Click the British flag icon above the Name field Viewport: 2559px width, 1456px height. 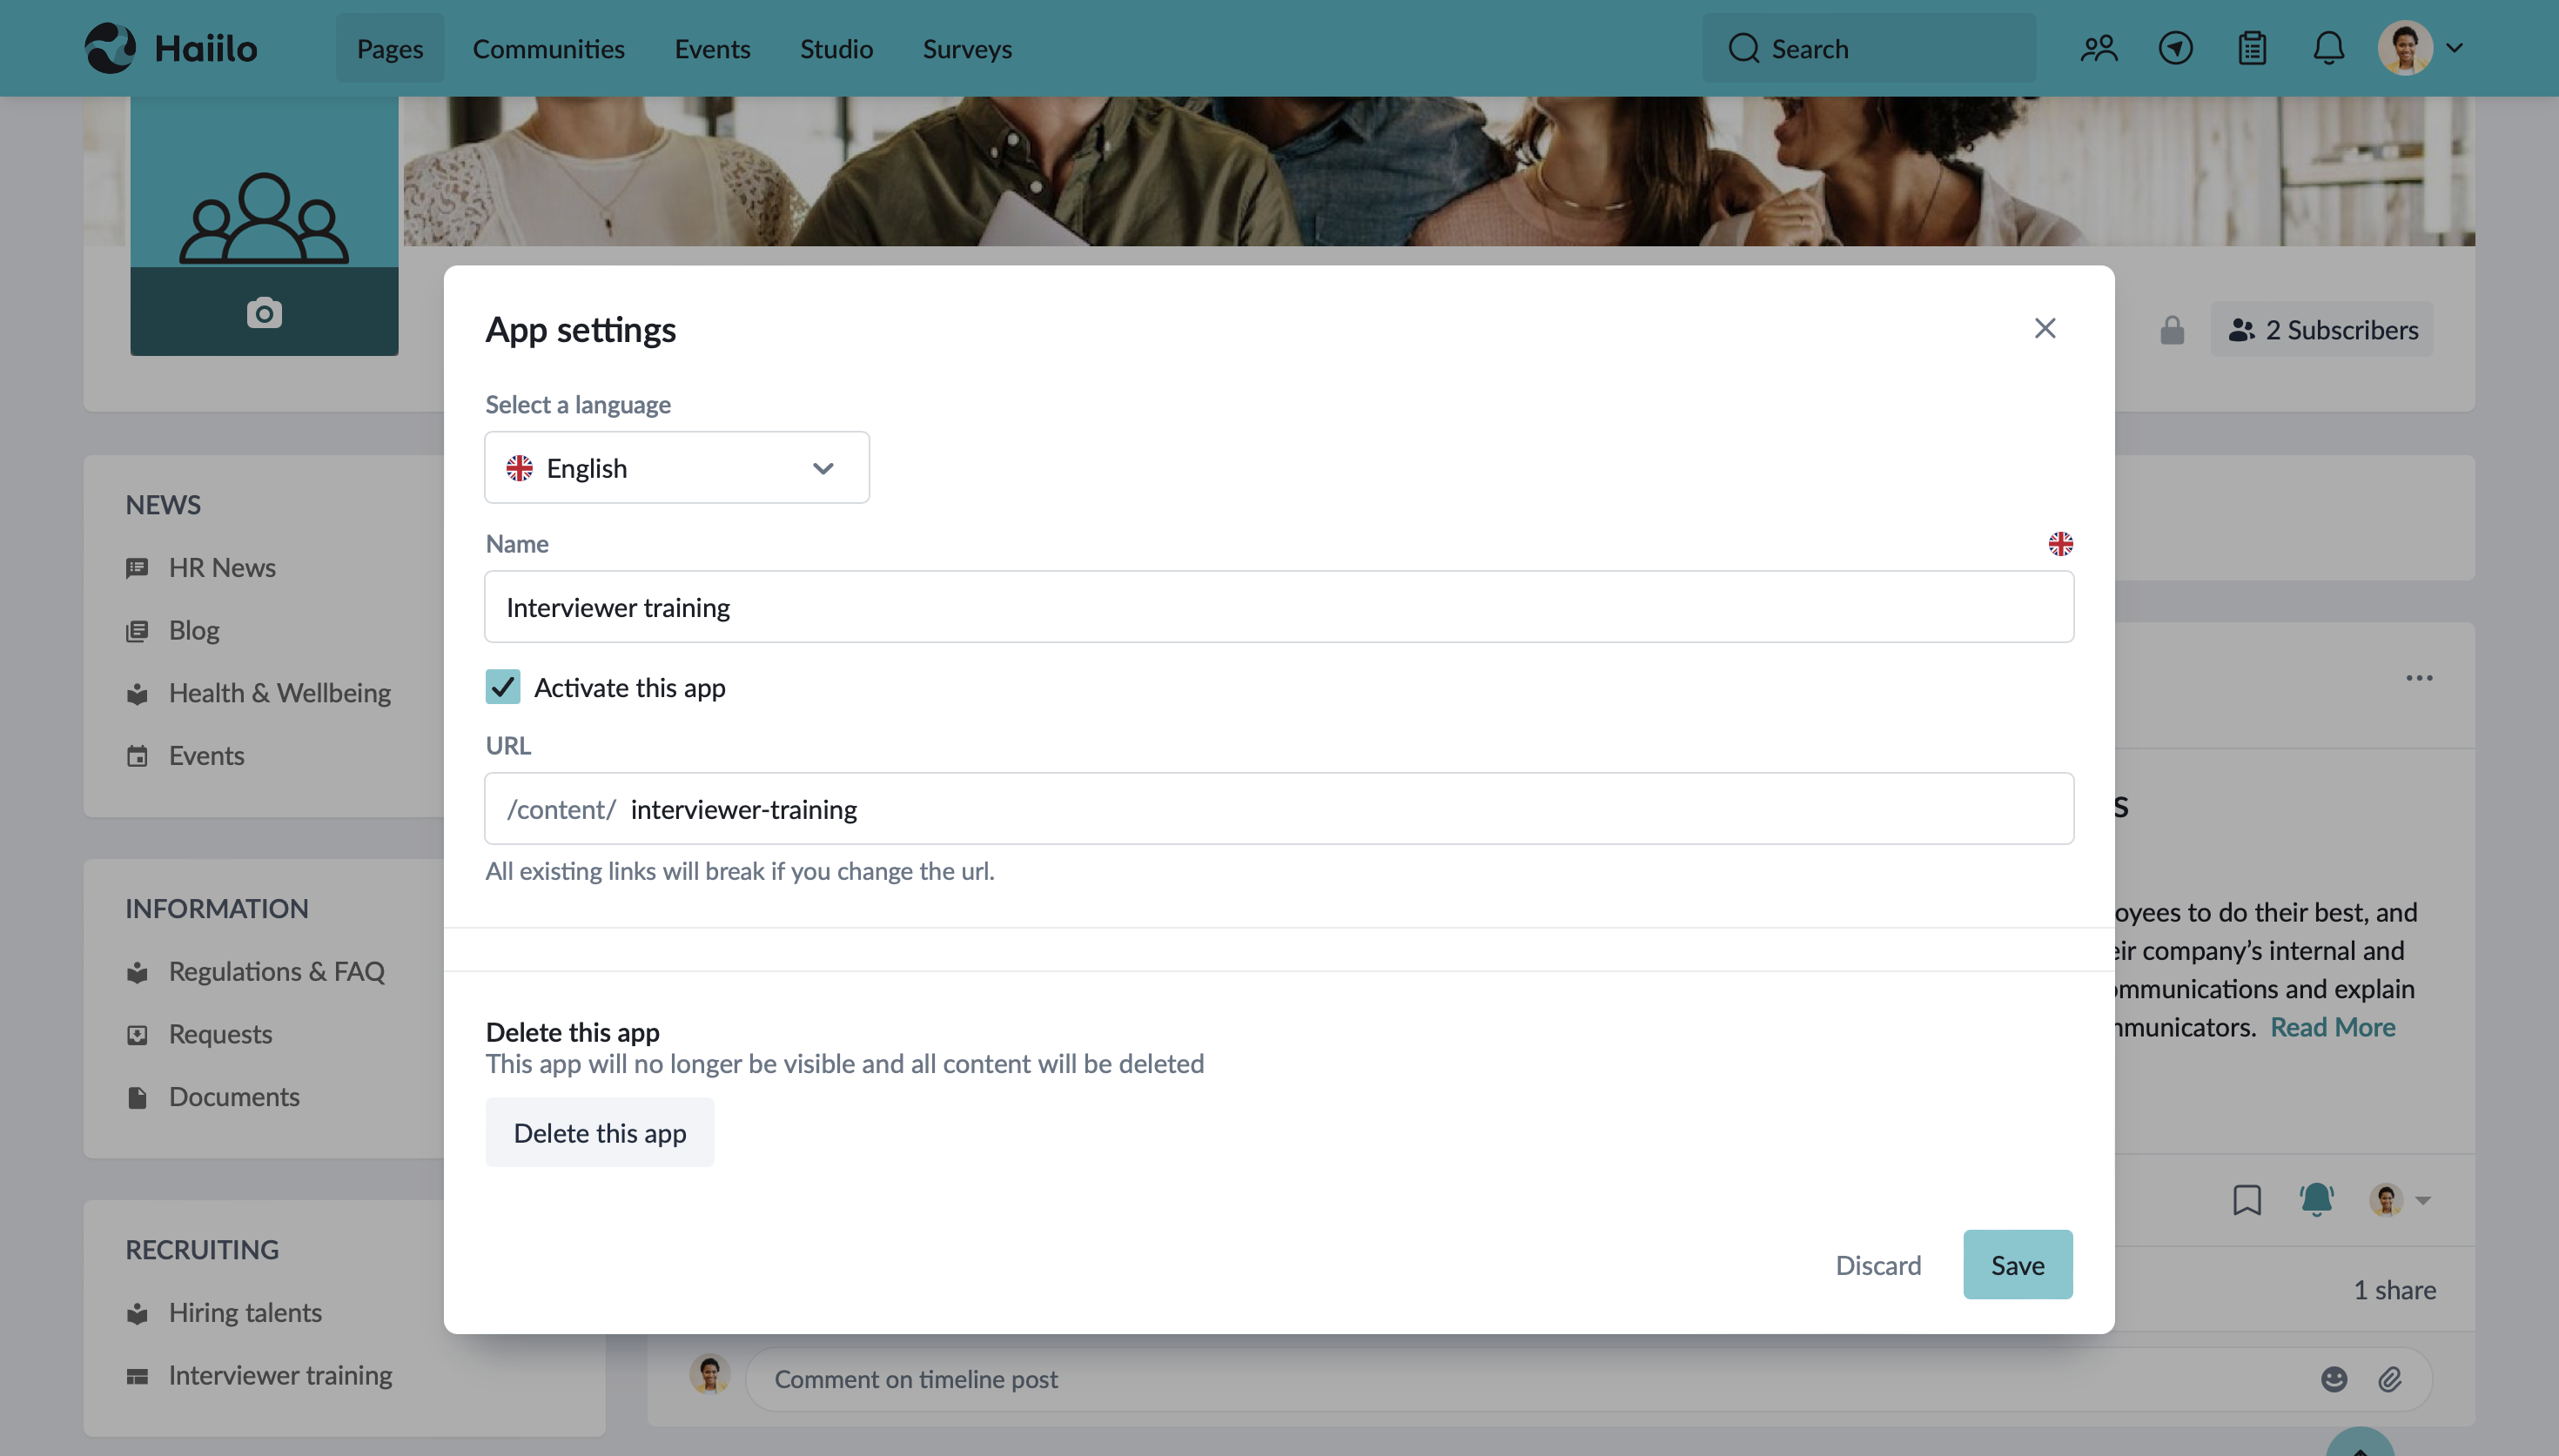[x=2062, y=544]
